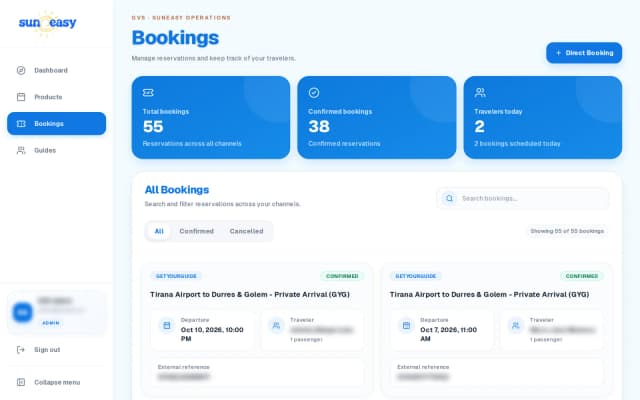640x400 pixels.
Task: Click CONFIRMED status on Oct 10 booking
Action: (342, 276)
